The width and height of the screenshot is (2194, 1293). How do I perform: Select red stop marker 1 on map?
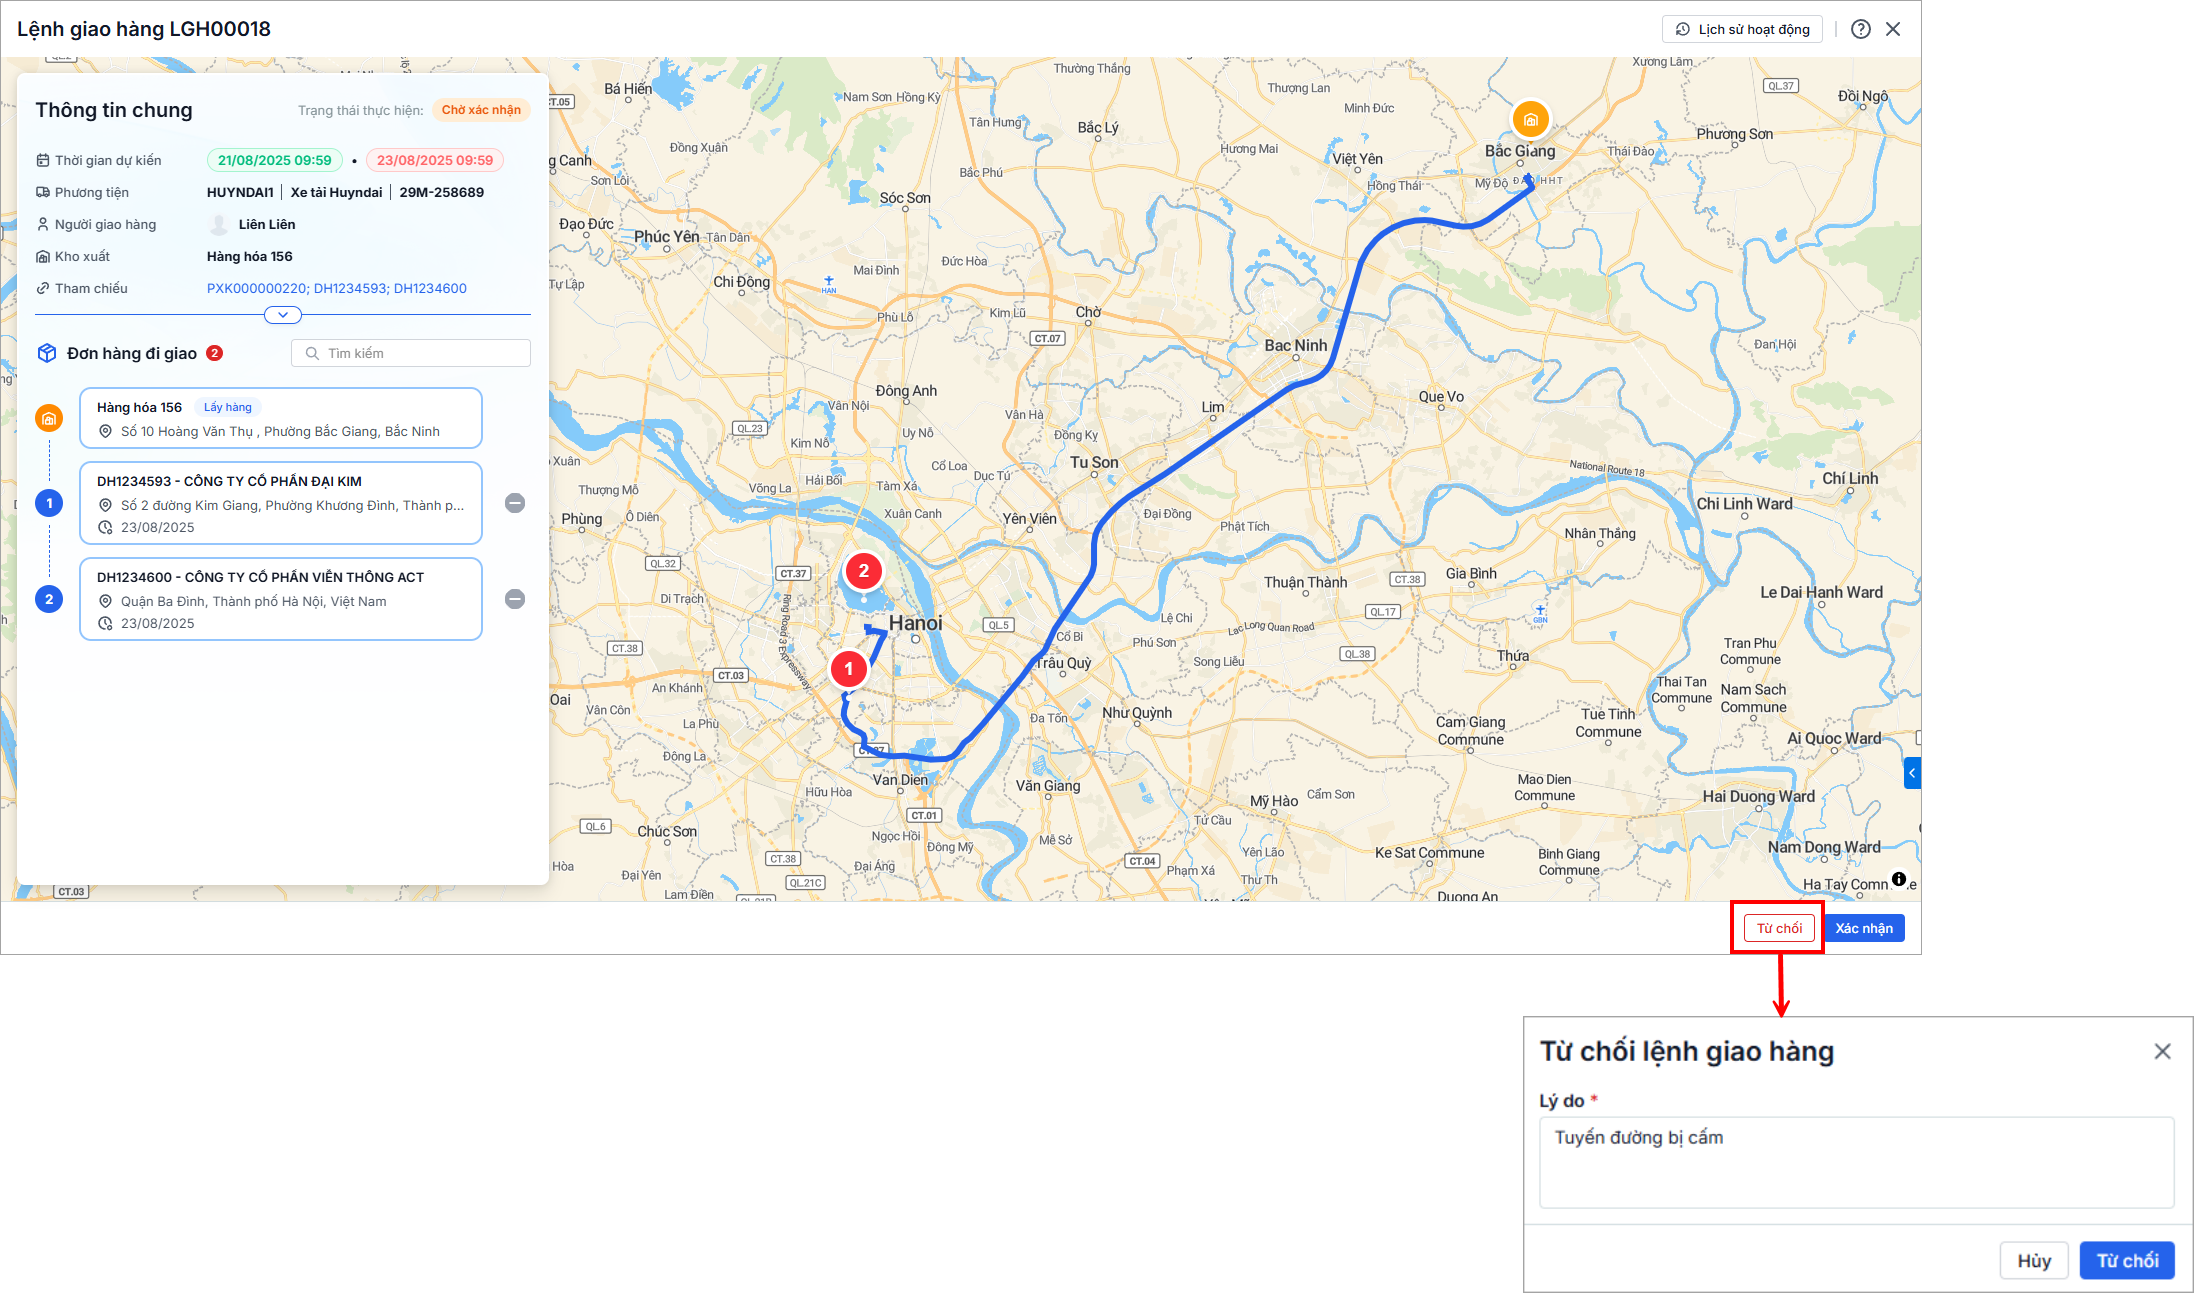pyautogui.click(x=849, y=668)
